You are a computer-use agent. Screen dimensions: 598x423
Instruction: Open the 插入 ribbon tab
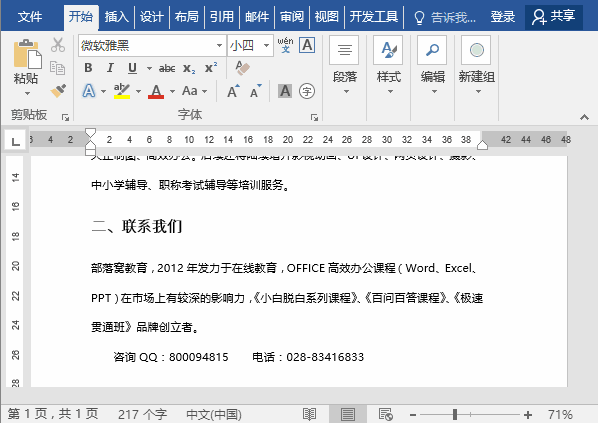click(116, 17)
